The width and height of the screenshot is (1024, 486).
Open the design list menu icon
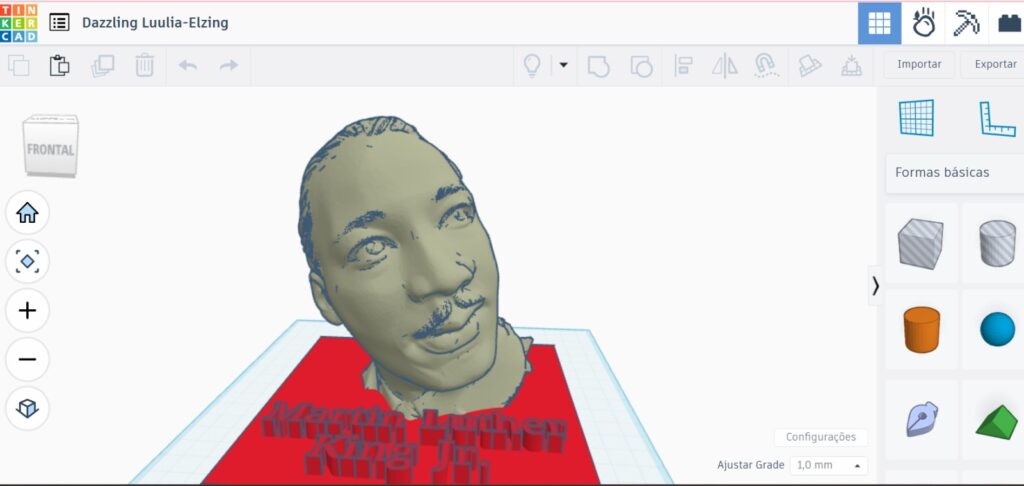point(59,23)
